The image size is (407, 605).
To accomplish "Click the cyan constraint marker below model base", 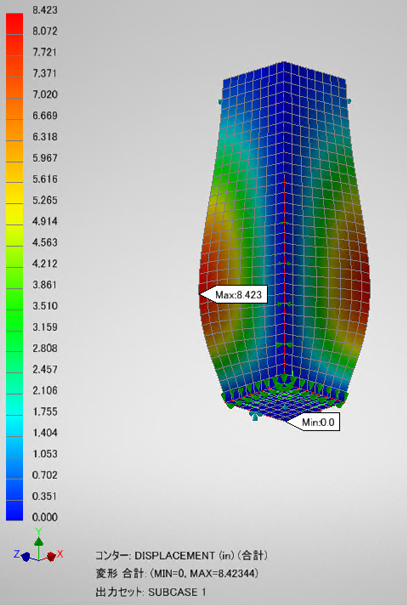I will tap(255, 416).
